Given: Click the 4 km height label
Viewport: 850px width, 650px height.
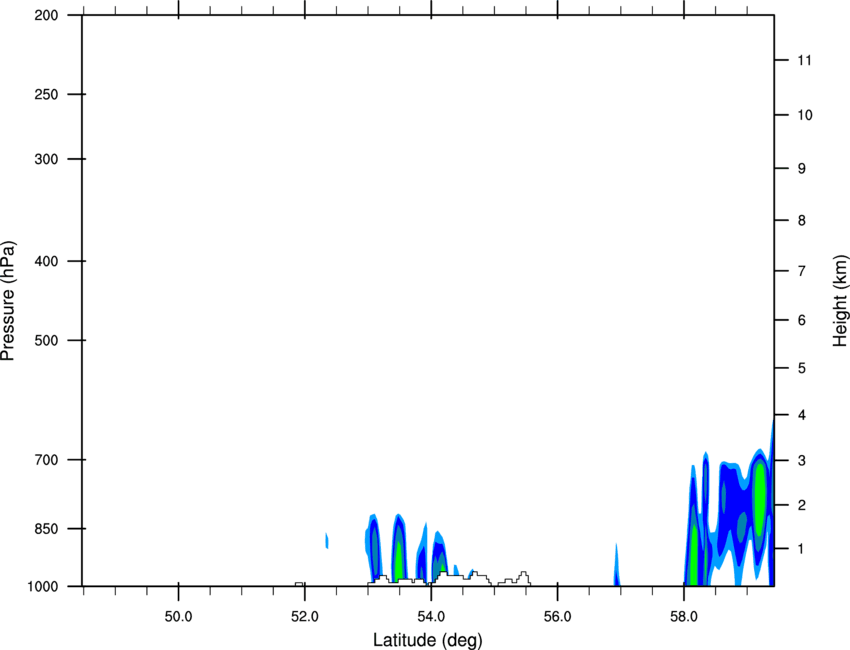Looking at the screenshot, I should click(802, 415).
